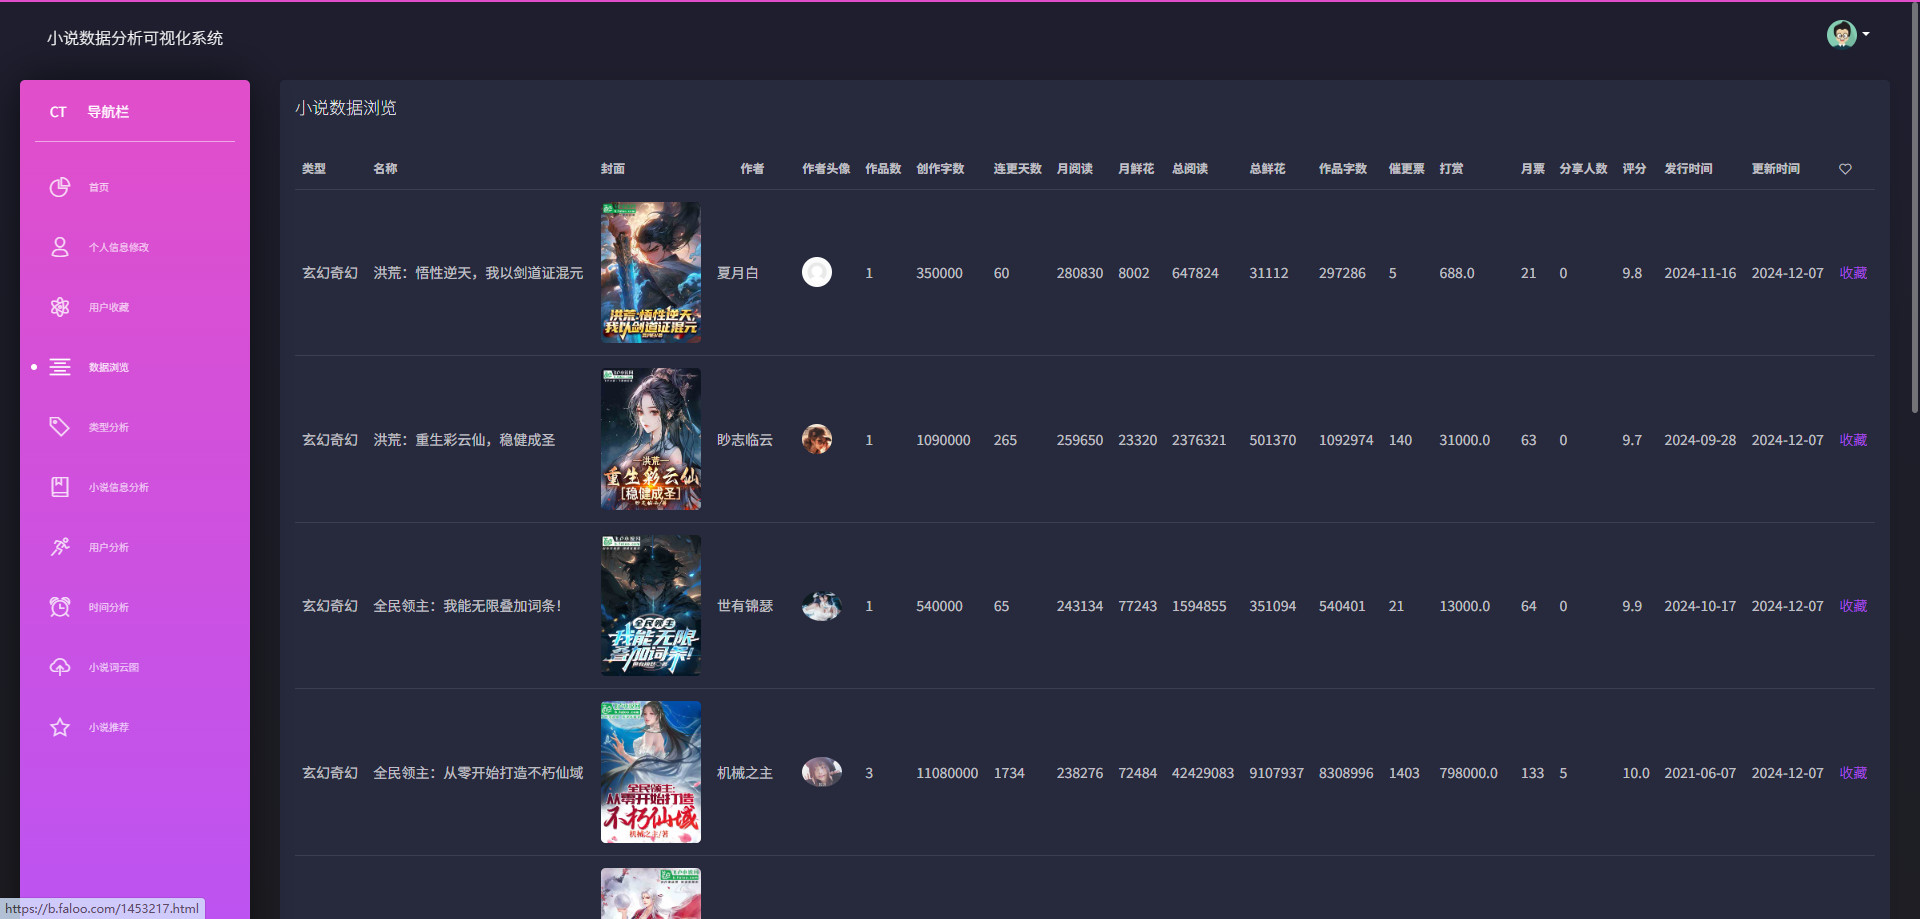Click the 小说词云图 cloud upload icon
Image resolution: width=1920 pixels, height=919 pixels.
[60, 667]
